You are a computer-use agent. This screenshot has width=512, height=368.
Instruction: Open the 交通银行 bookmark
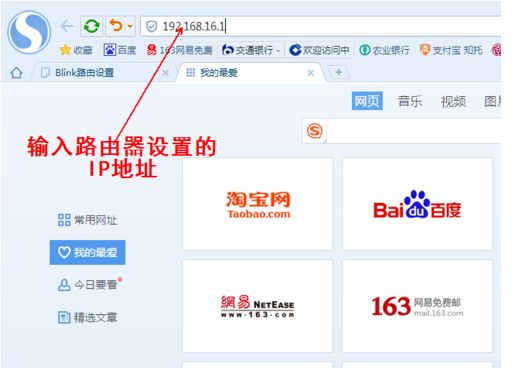251,50
